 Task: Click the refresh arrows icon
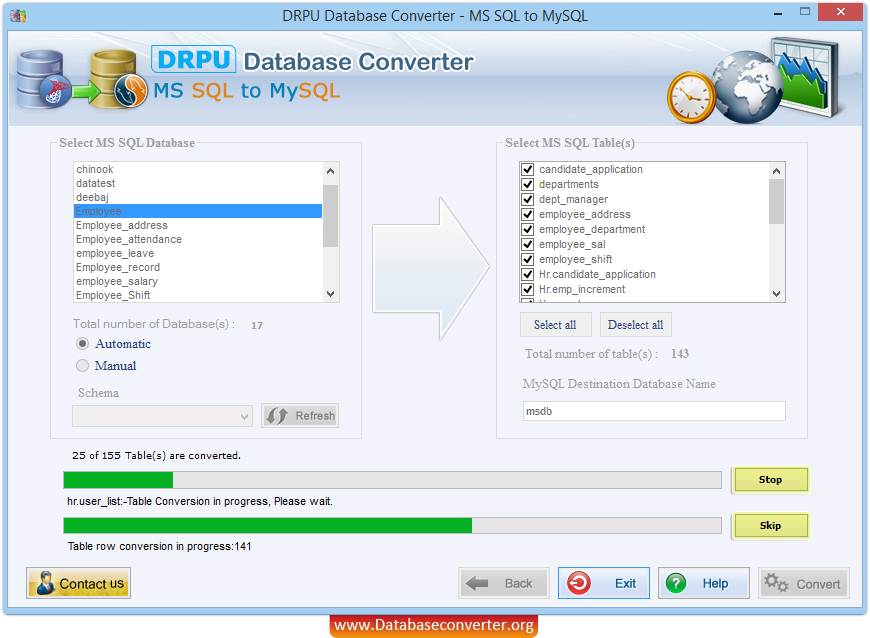[x=277, y=416]
